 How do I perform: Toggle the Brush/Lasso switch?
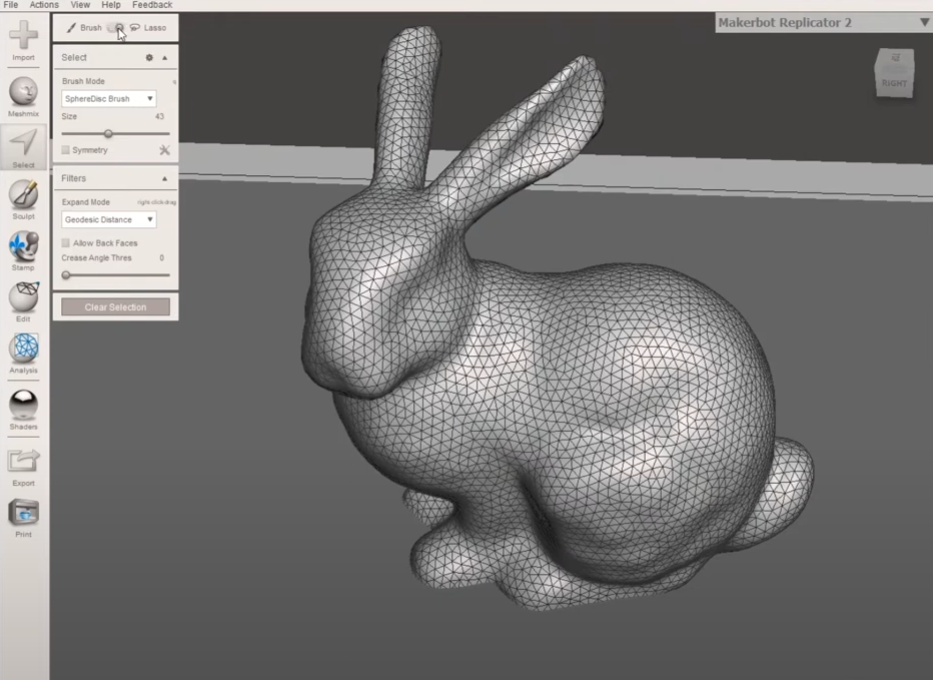pyautogui.click(x=116, y=27)
